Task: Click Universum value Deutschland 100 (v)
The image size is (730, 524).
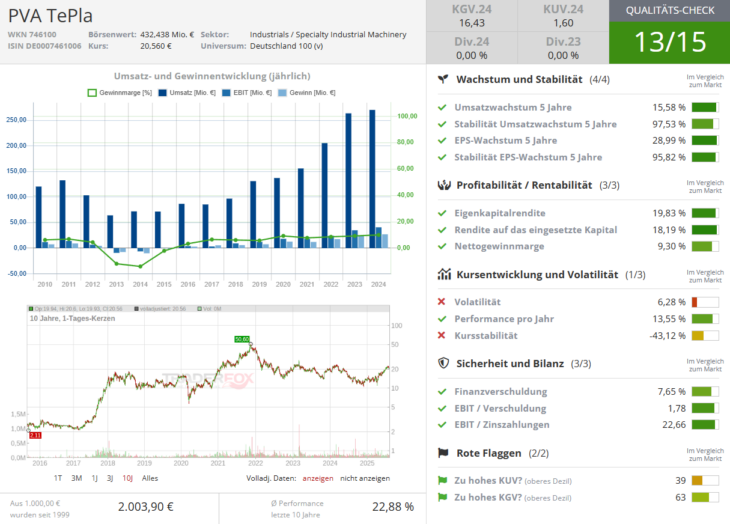Action: coord(286,46)
